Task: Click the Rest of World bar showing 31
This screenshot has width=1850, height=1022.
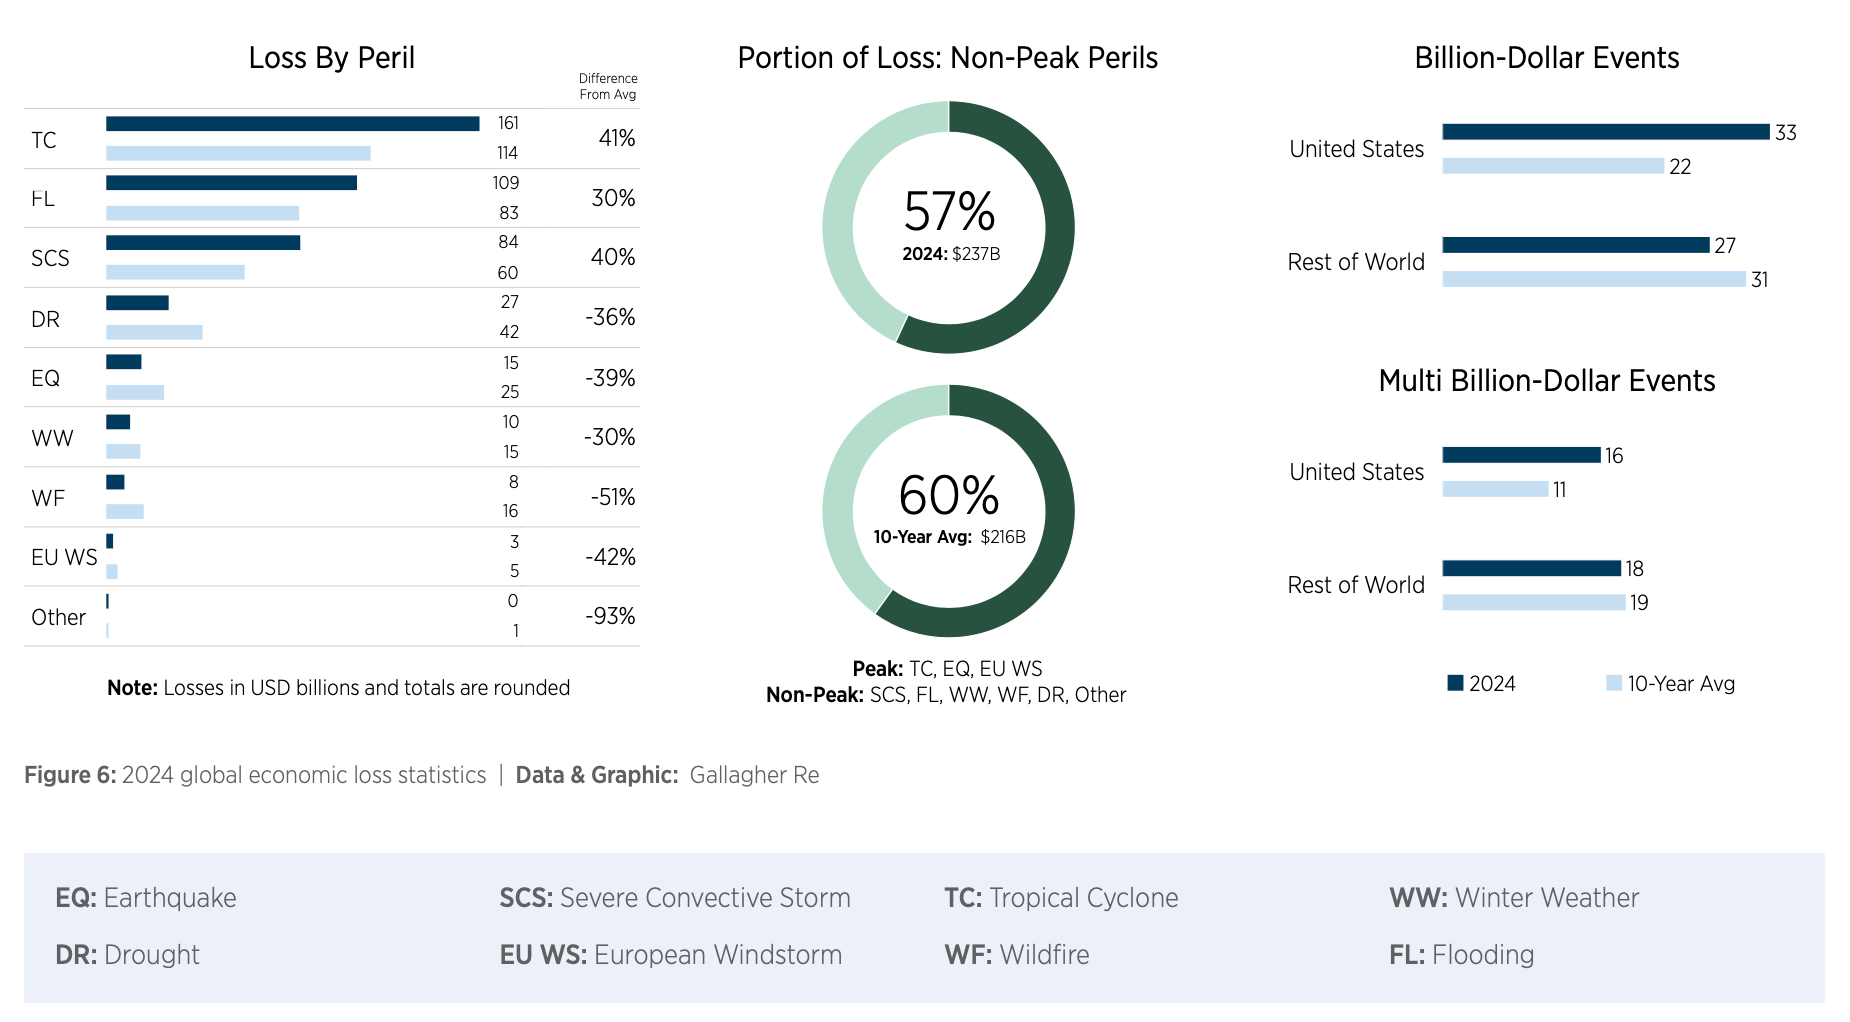Action: coord(1593,279)
